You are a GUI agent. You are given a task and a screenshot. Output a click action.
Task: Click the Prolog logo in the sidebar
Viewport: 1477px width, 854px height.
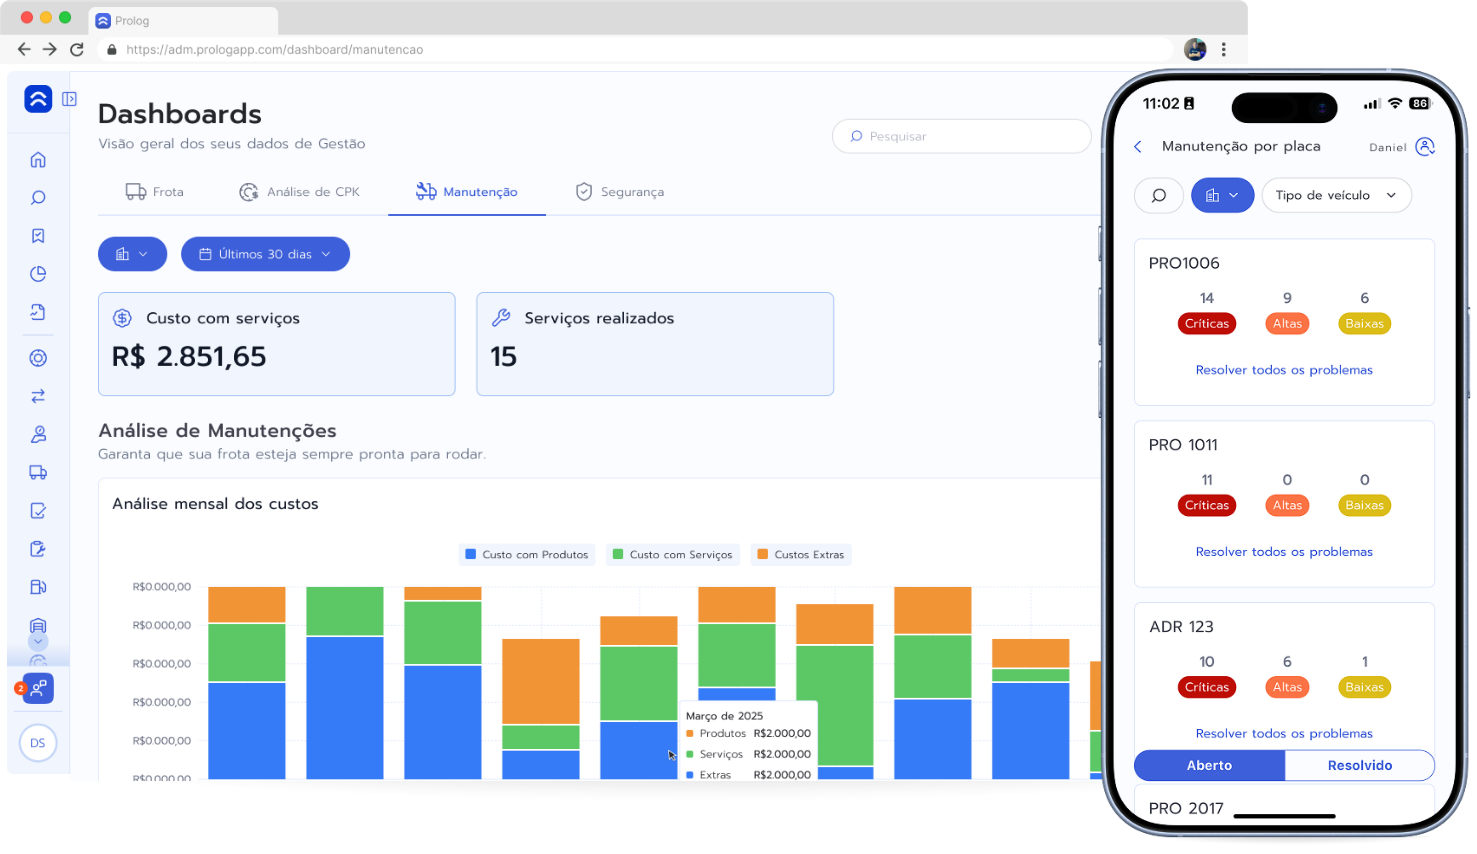pos(38,99)
